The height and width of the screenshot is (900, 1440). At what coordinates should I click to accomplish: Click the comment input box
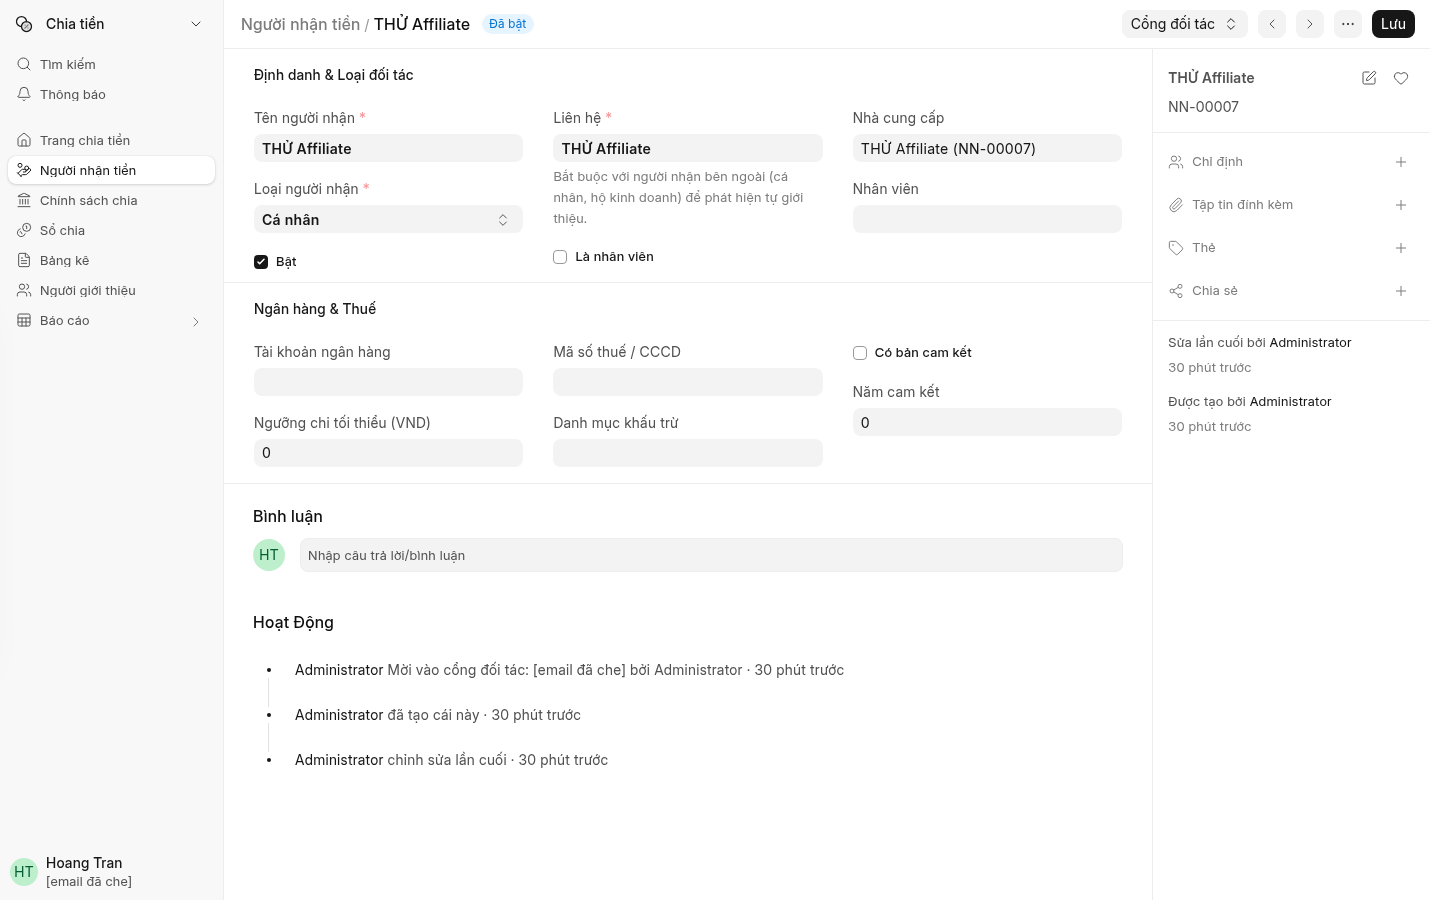pos(711,556)
